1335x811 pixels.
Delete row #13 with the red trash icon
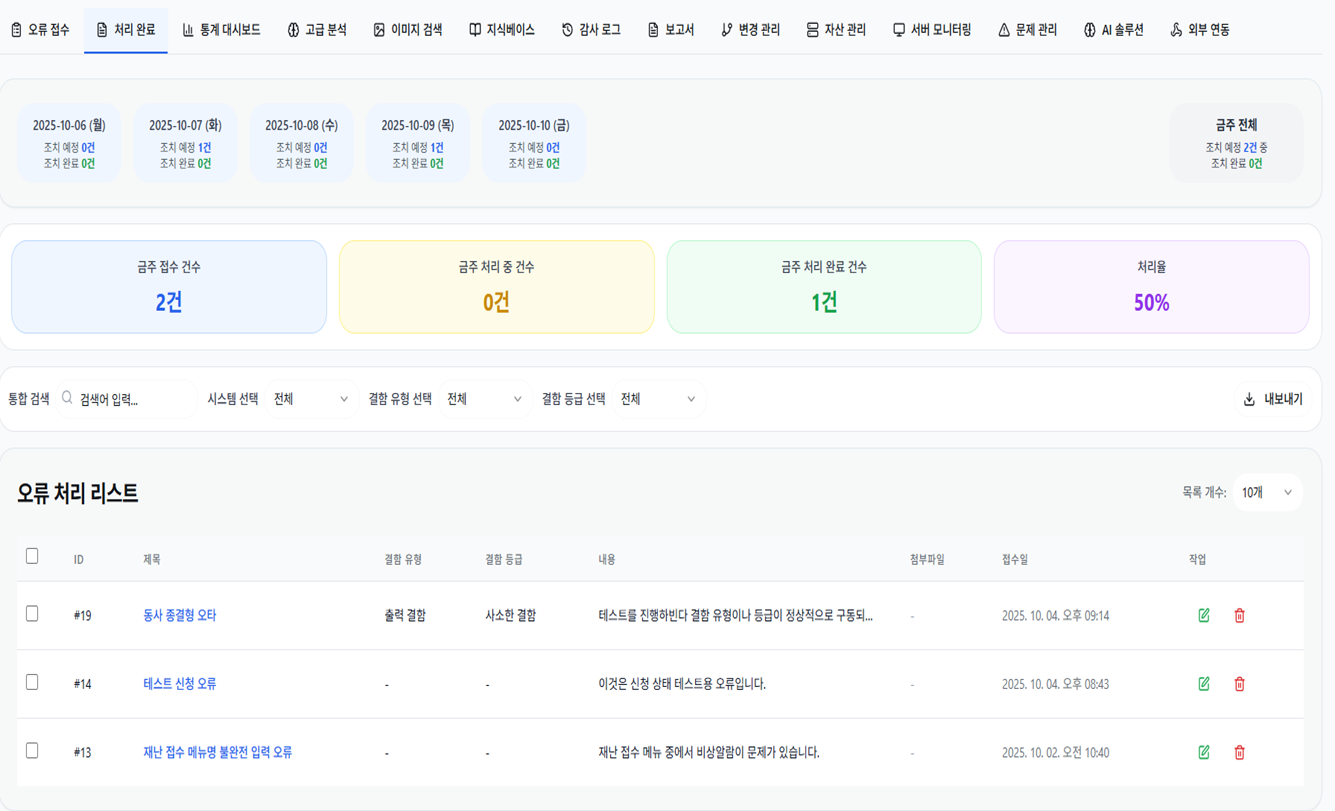[x=1239, y=752]
